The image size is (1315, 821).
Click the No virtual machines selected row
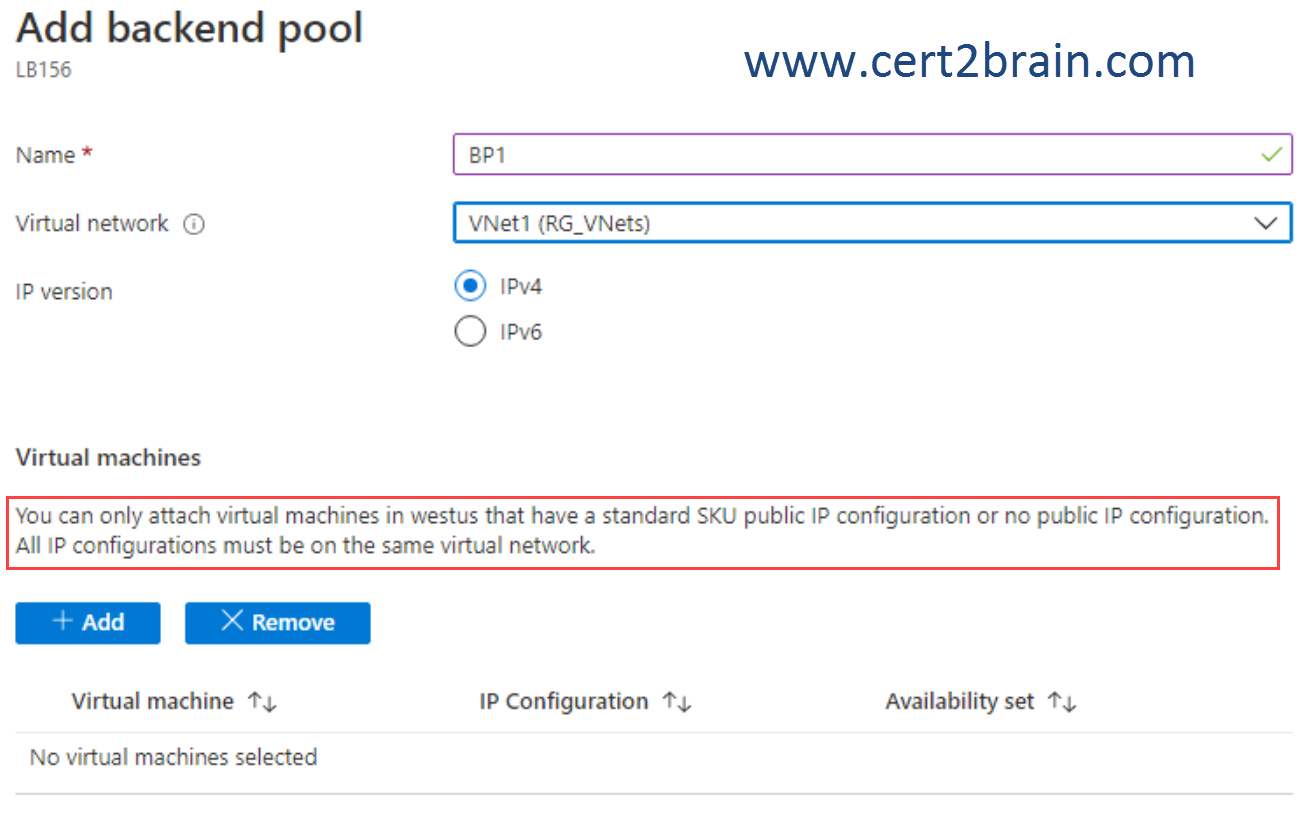[654, 758]
